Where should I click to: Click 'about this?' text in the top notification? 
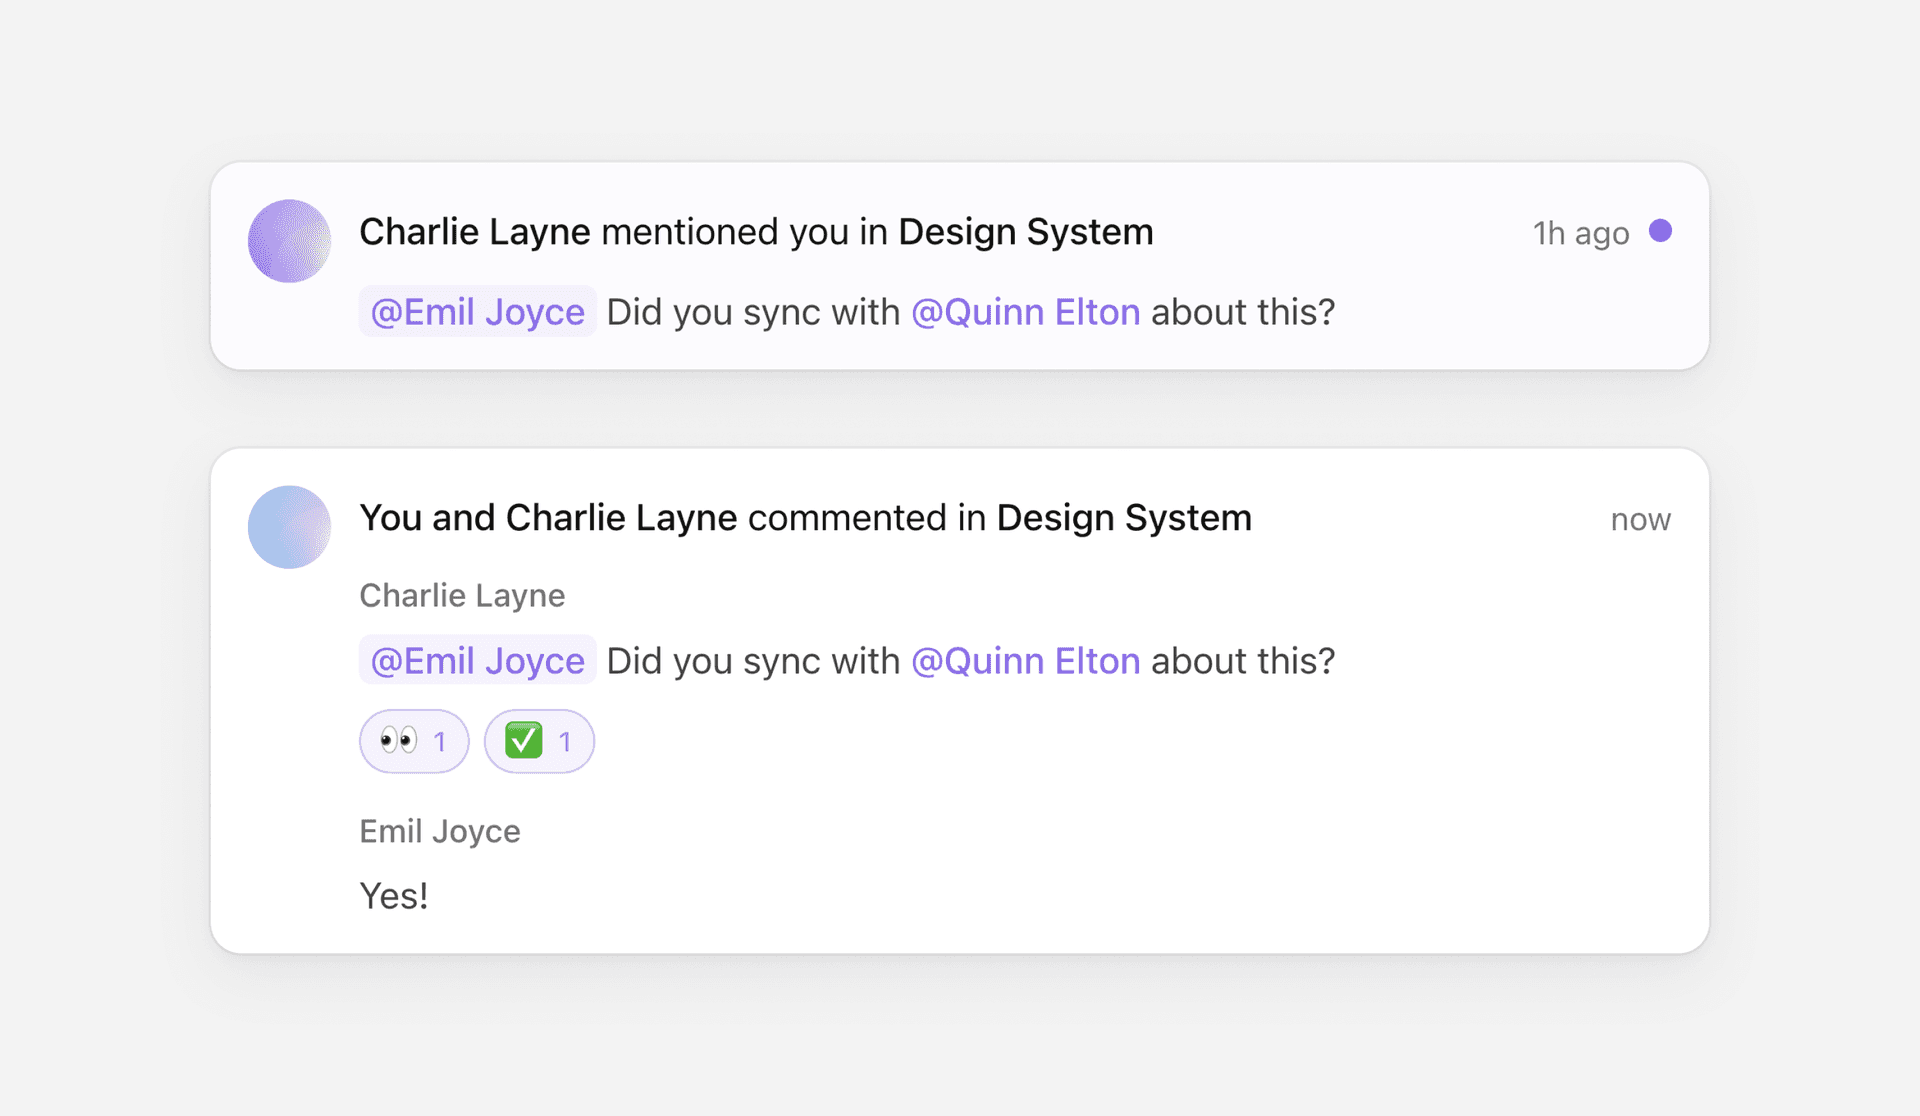[x=1242, y=312]
